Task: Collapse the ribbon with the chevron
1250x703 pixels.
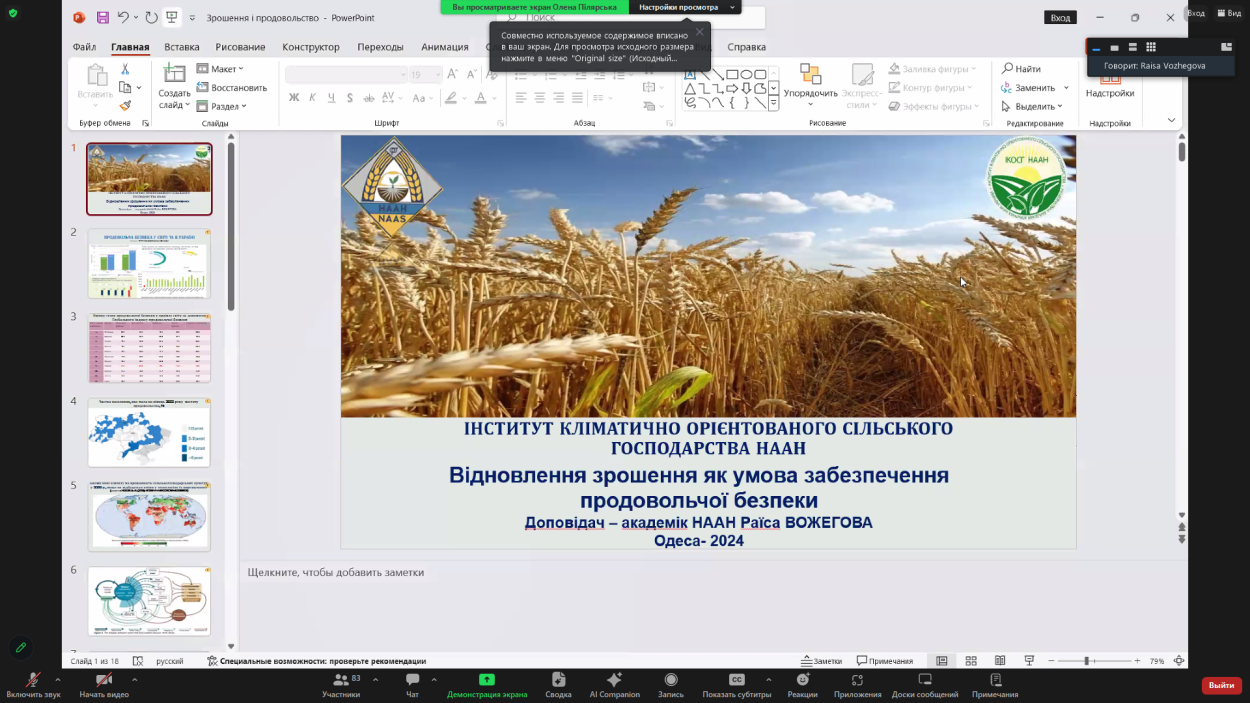Action: [1171, 120]
